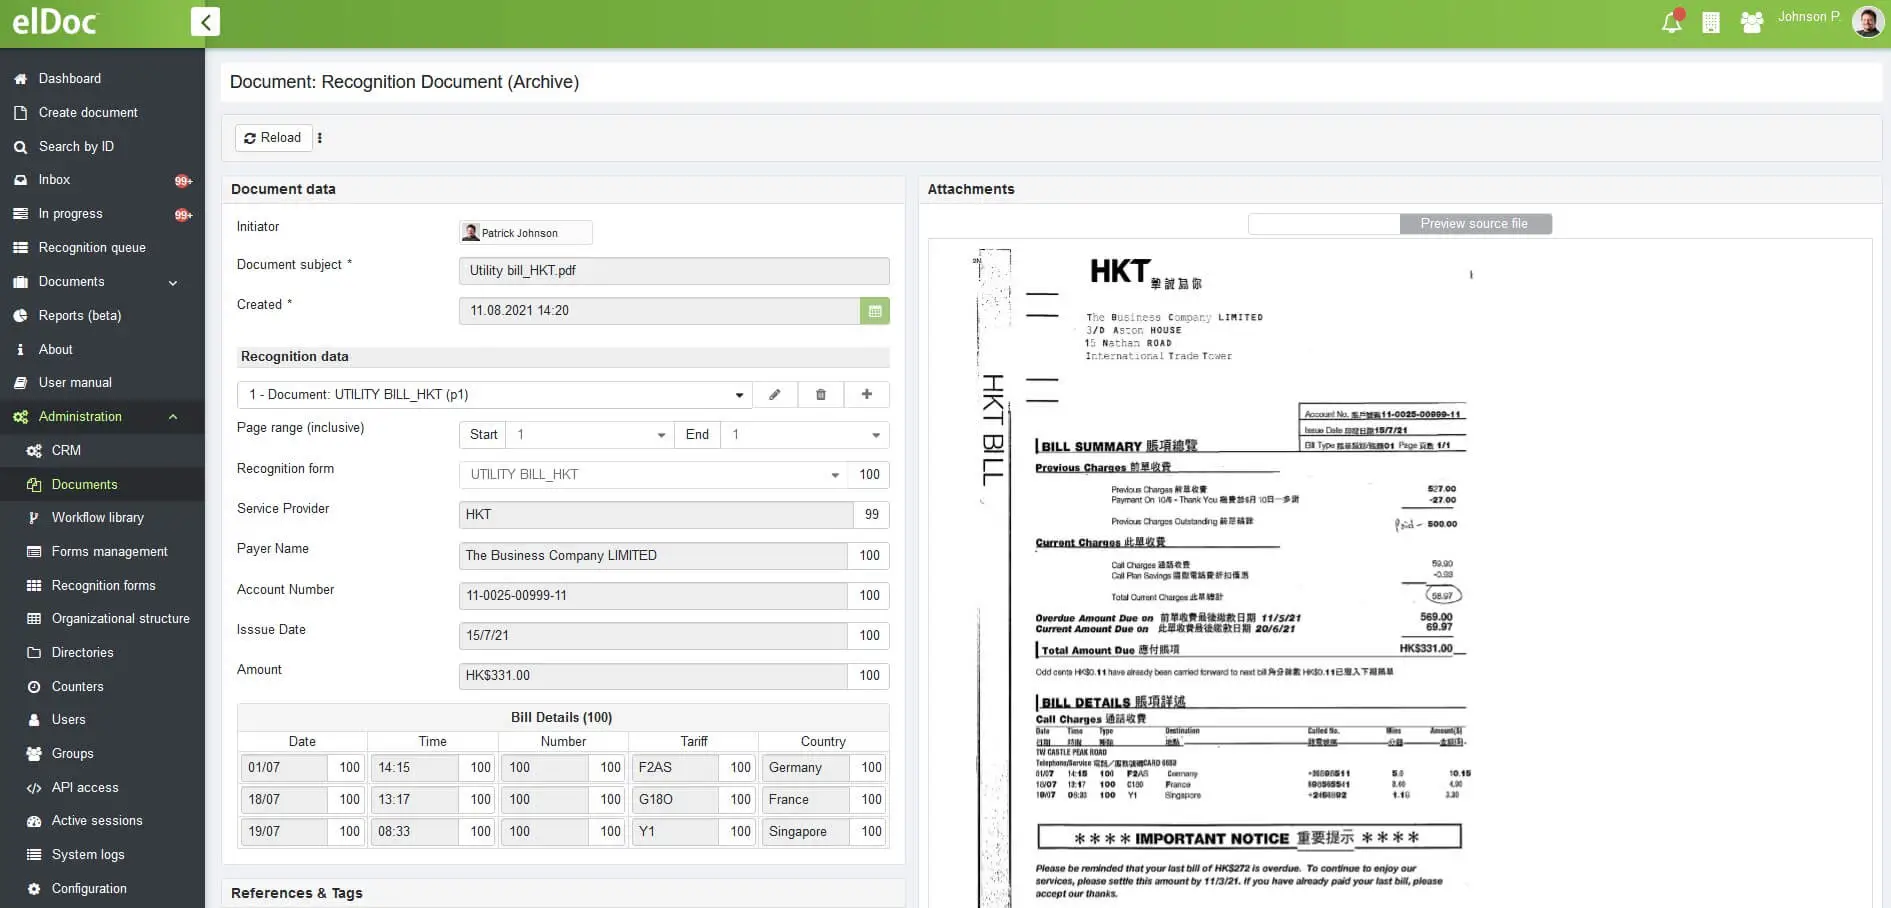Collapse the sidebar with the arrow button
The width and height of the screenshot is (1891, 908).
pyautogui.click(x=205, y=22)
